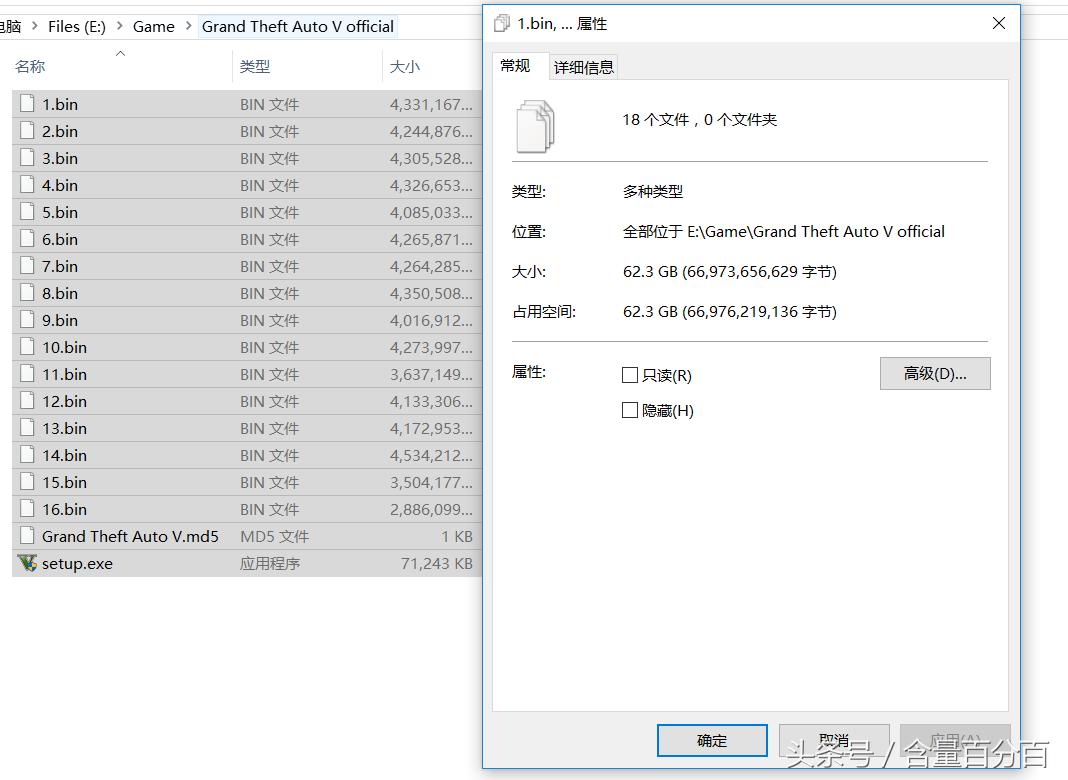Click the 18 个文件，0 个文件夹 summary text

pyautogui.click(x=700, y=120)
